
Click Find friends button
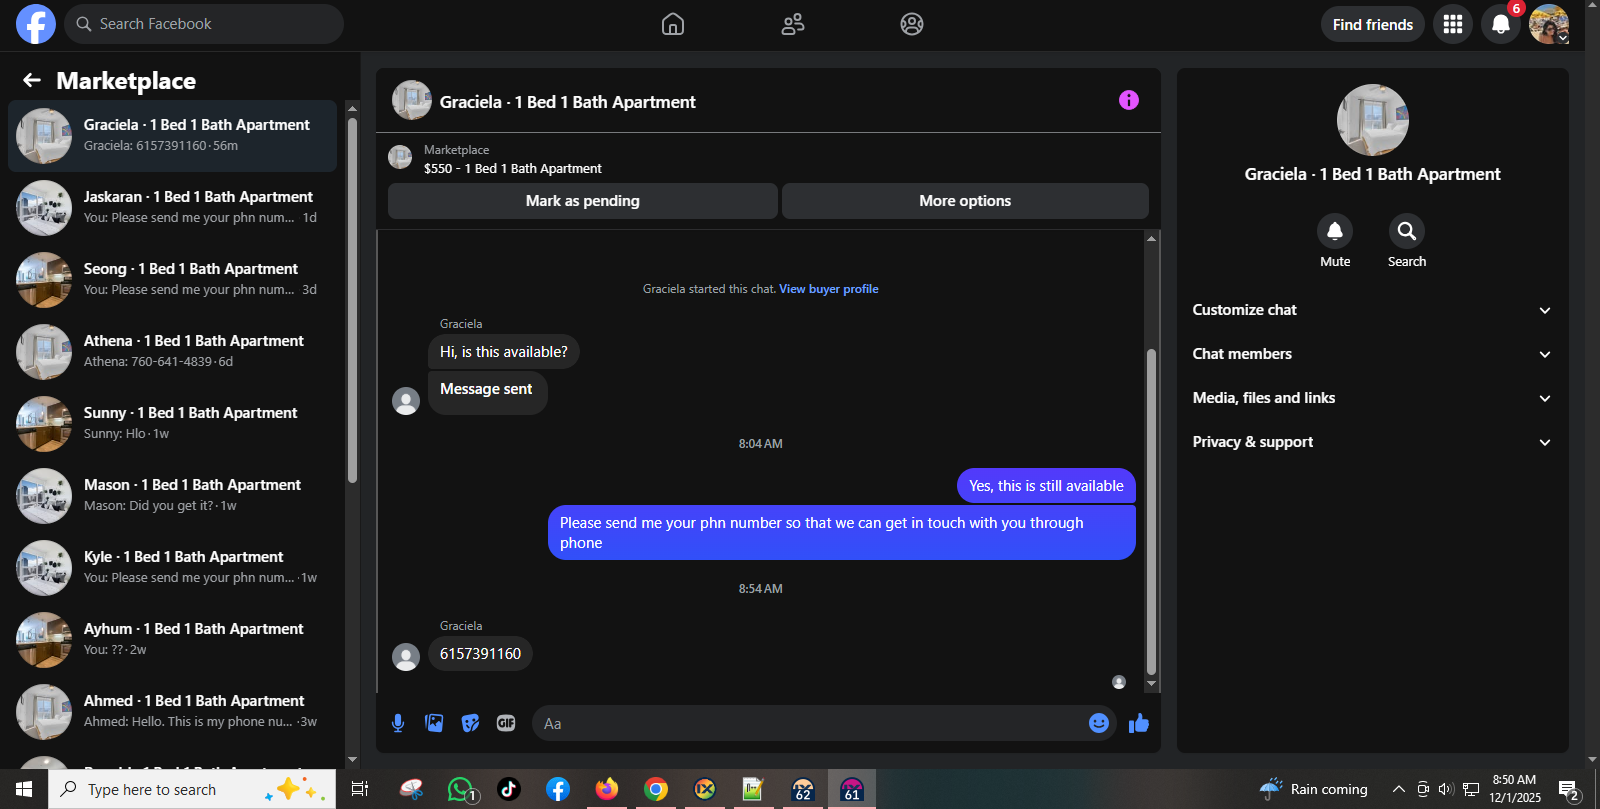1373,24
